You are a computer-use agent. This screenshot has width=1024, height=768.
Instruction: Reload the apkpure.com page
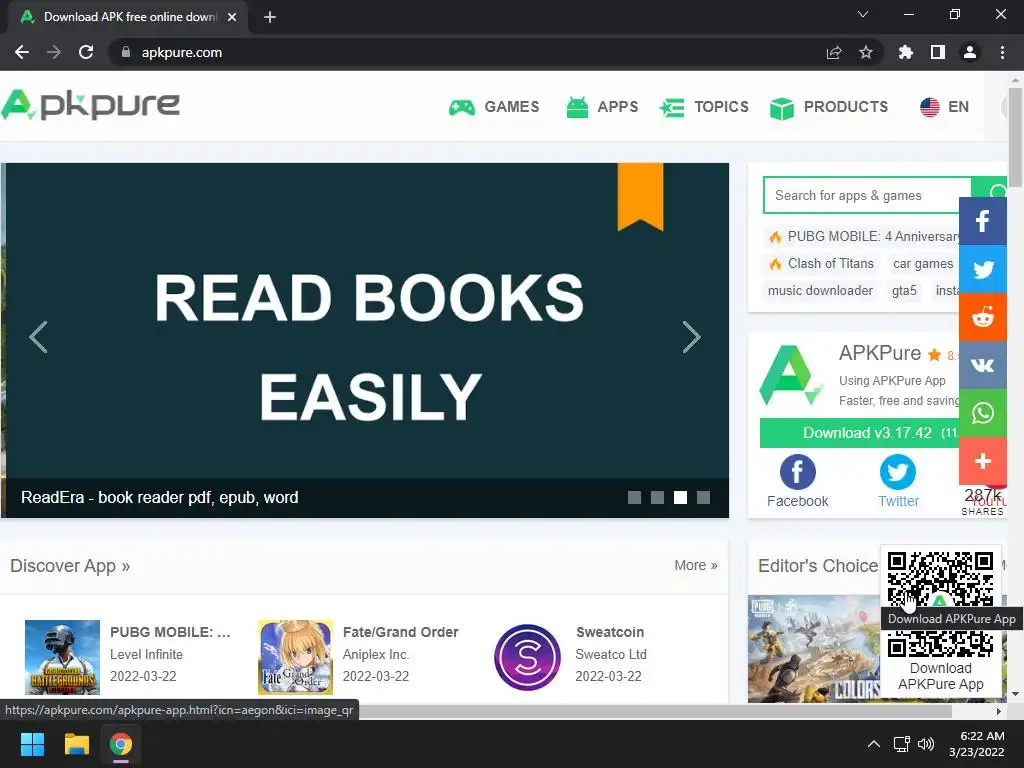click(86, 52)
